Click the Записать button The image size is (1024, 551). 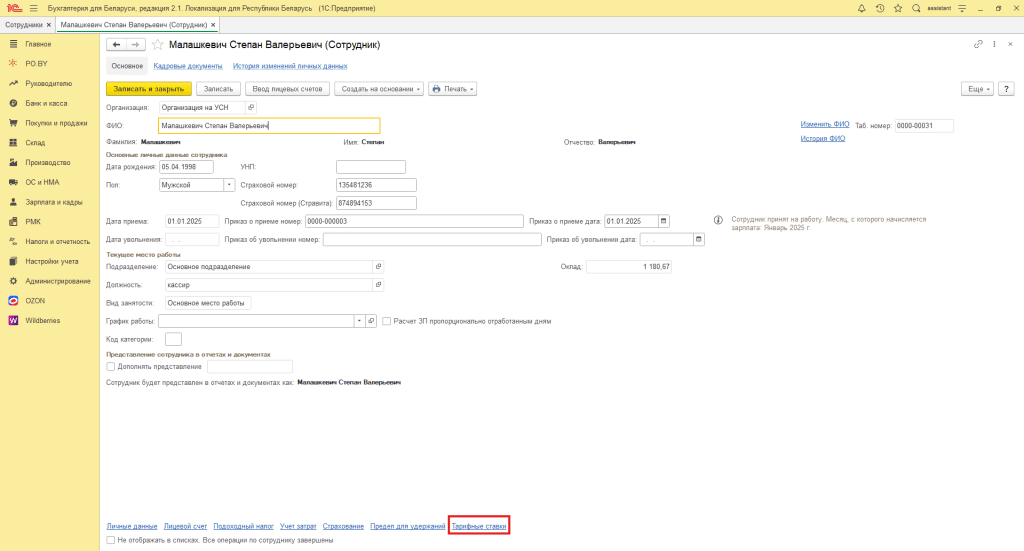pyautogui.click(x=218, y=89)
